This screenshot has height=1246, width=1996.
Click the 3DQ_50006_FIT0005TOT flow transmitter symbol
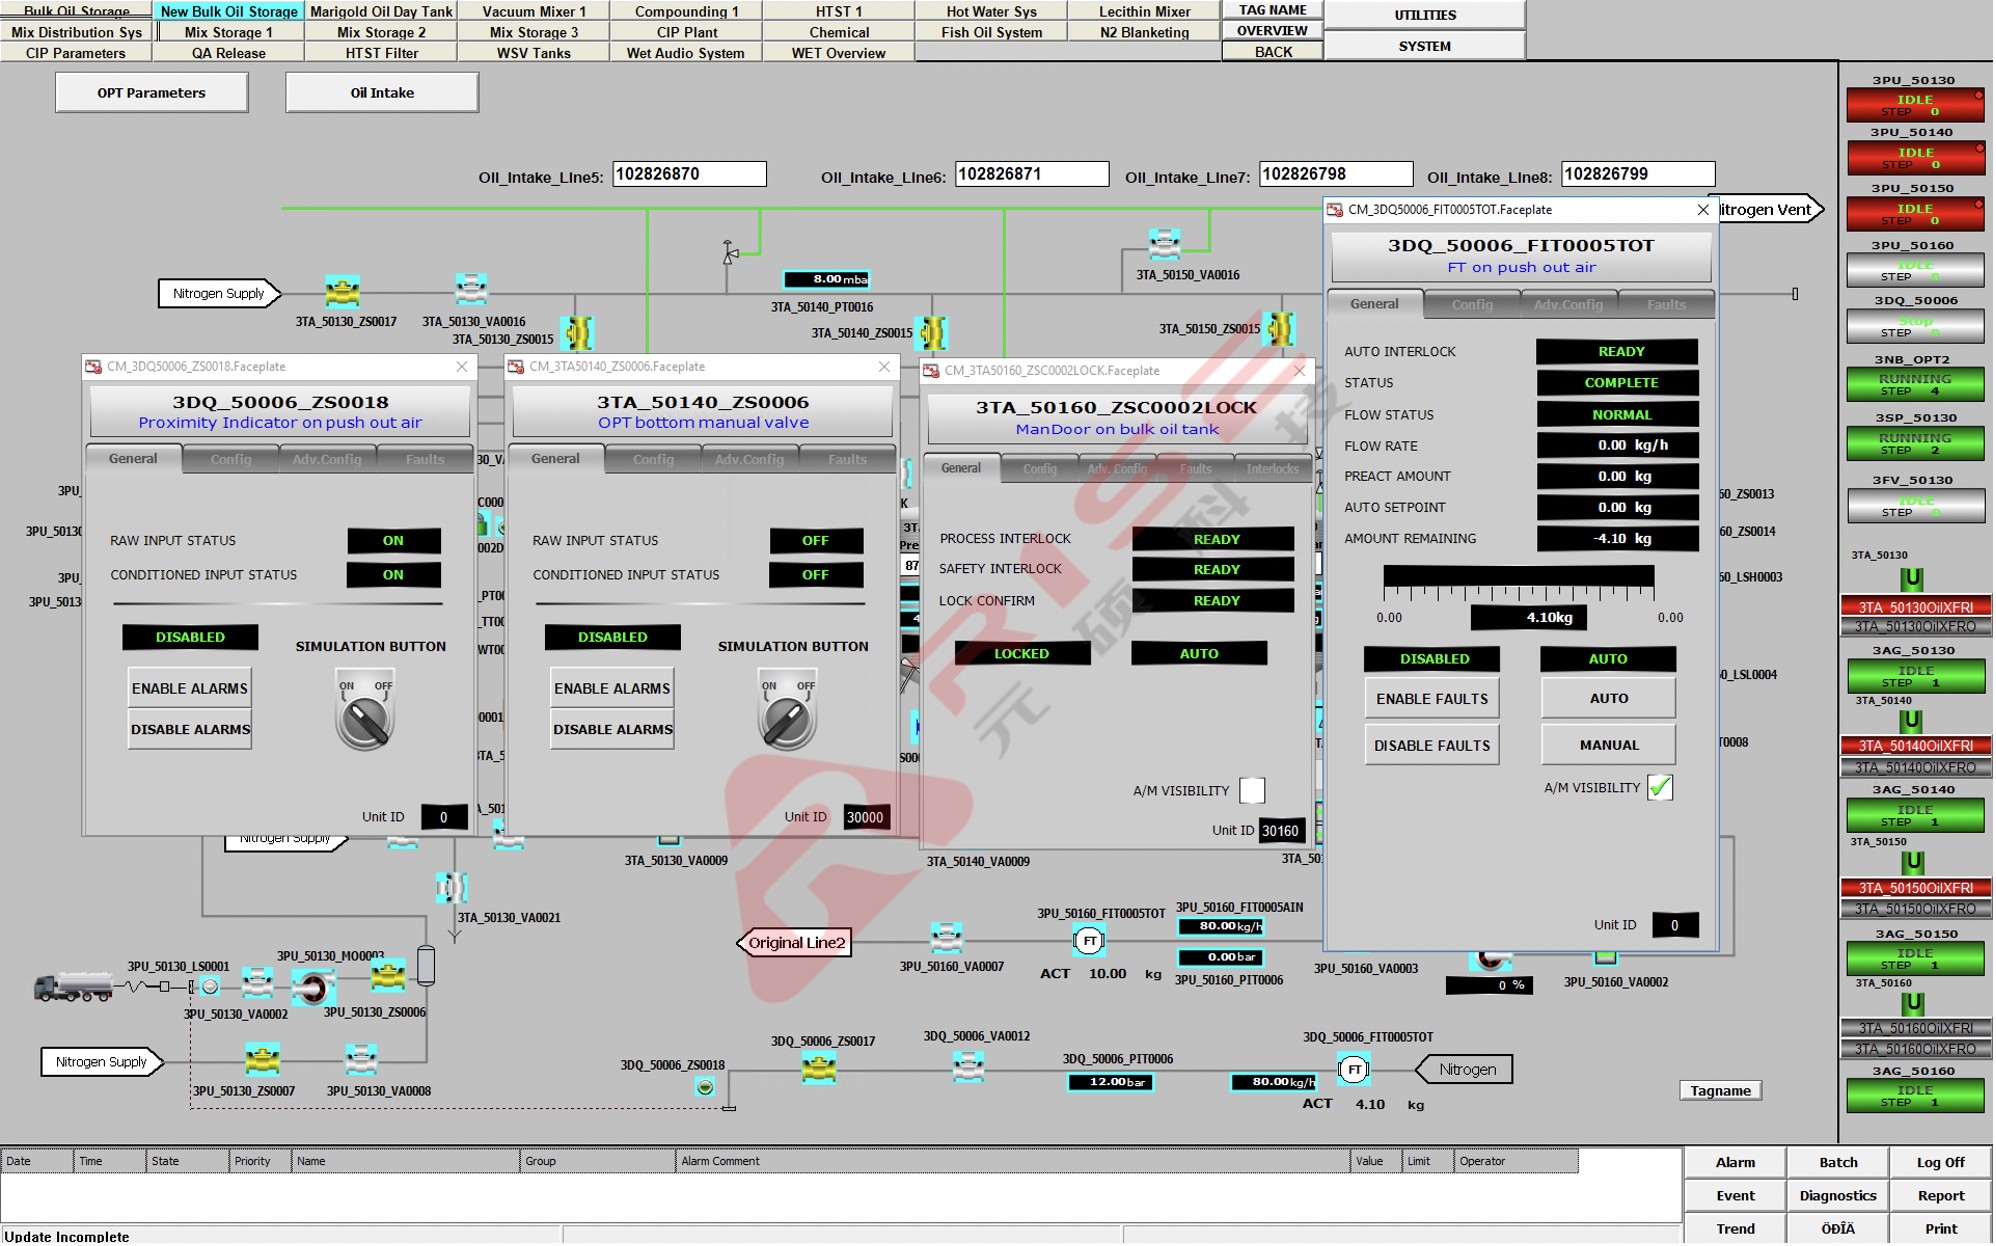[x=1354, y=1070]
